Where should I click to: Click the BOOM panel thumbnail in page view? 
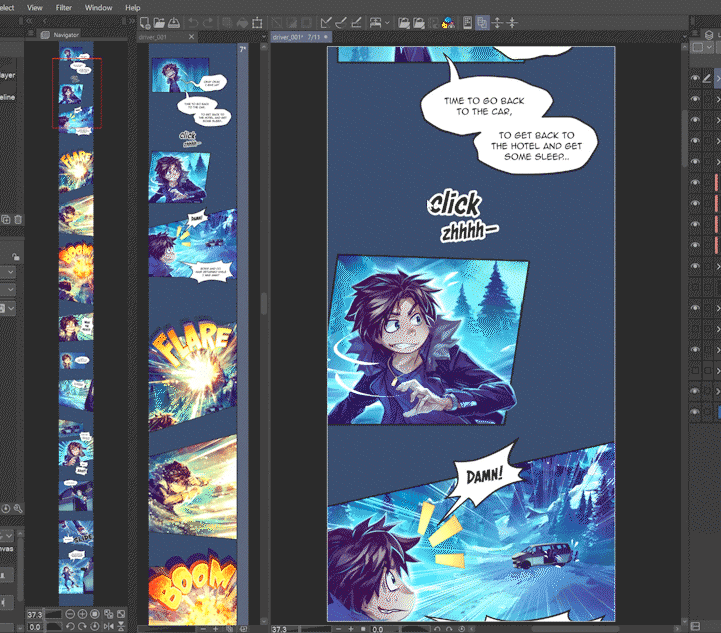pos(193,587)
